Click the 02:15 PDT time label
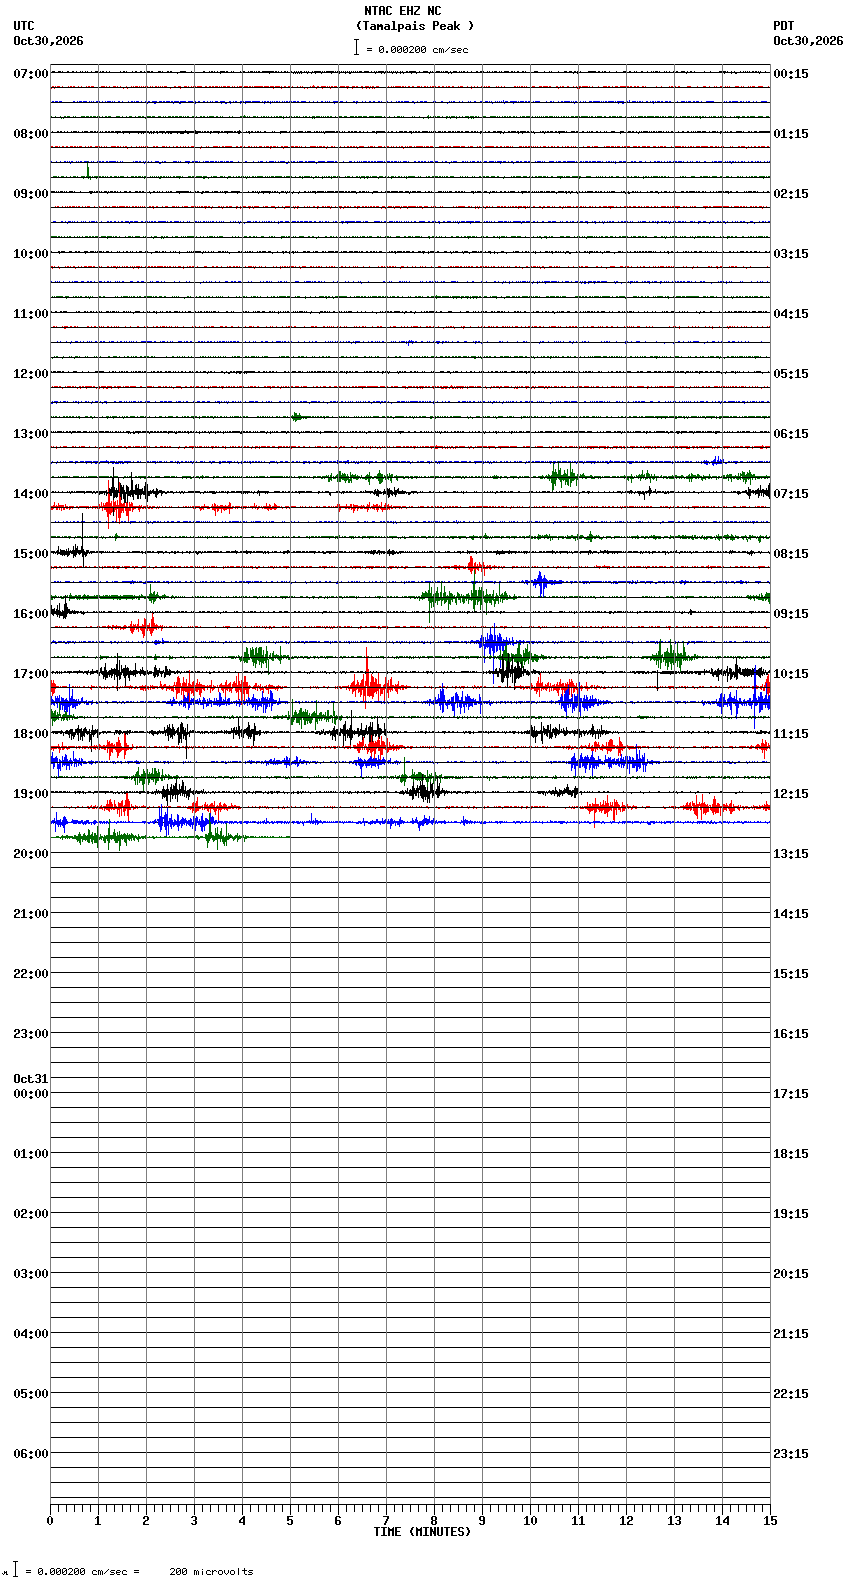The width and height of the screenshot is (850, 1584). [791, 194]
